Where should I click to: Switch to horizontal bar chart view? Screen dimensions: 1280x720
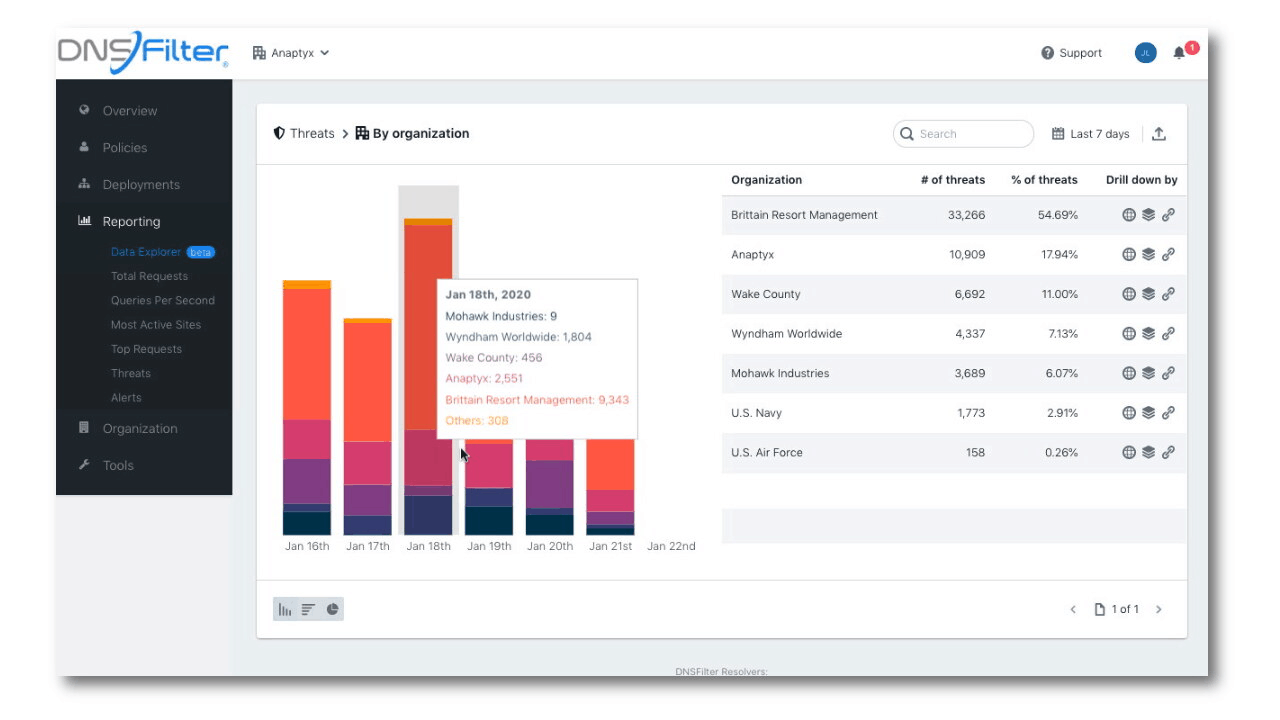[308, 609]
